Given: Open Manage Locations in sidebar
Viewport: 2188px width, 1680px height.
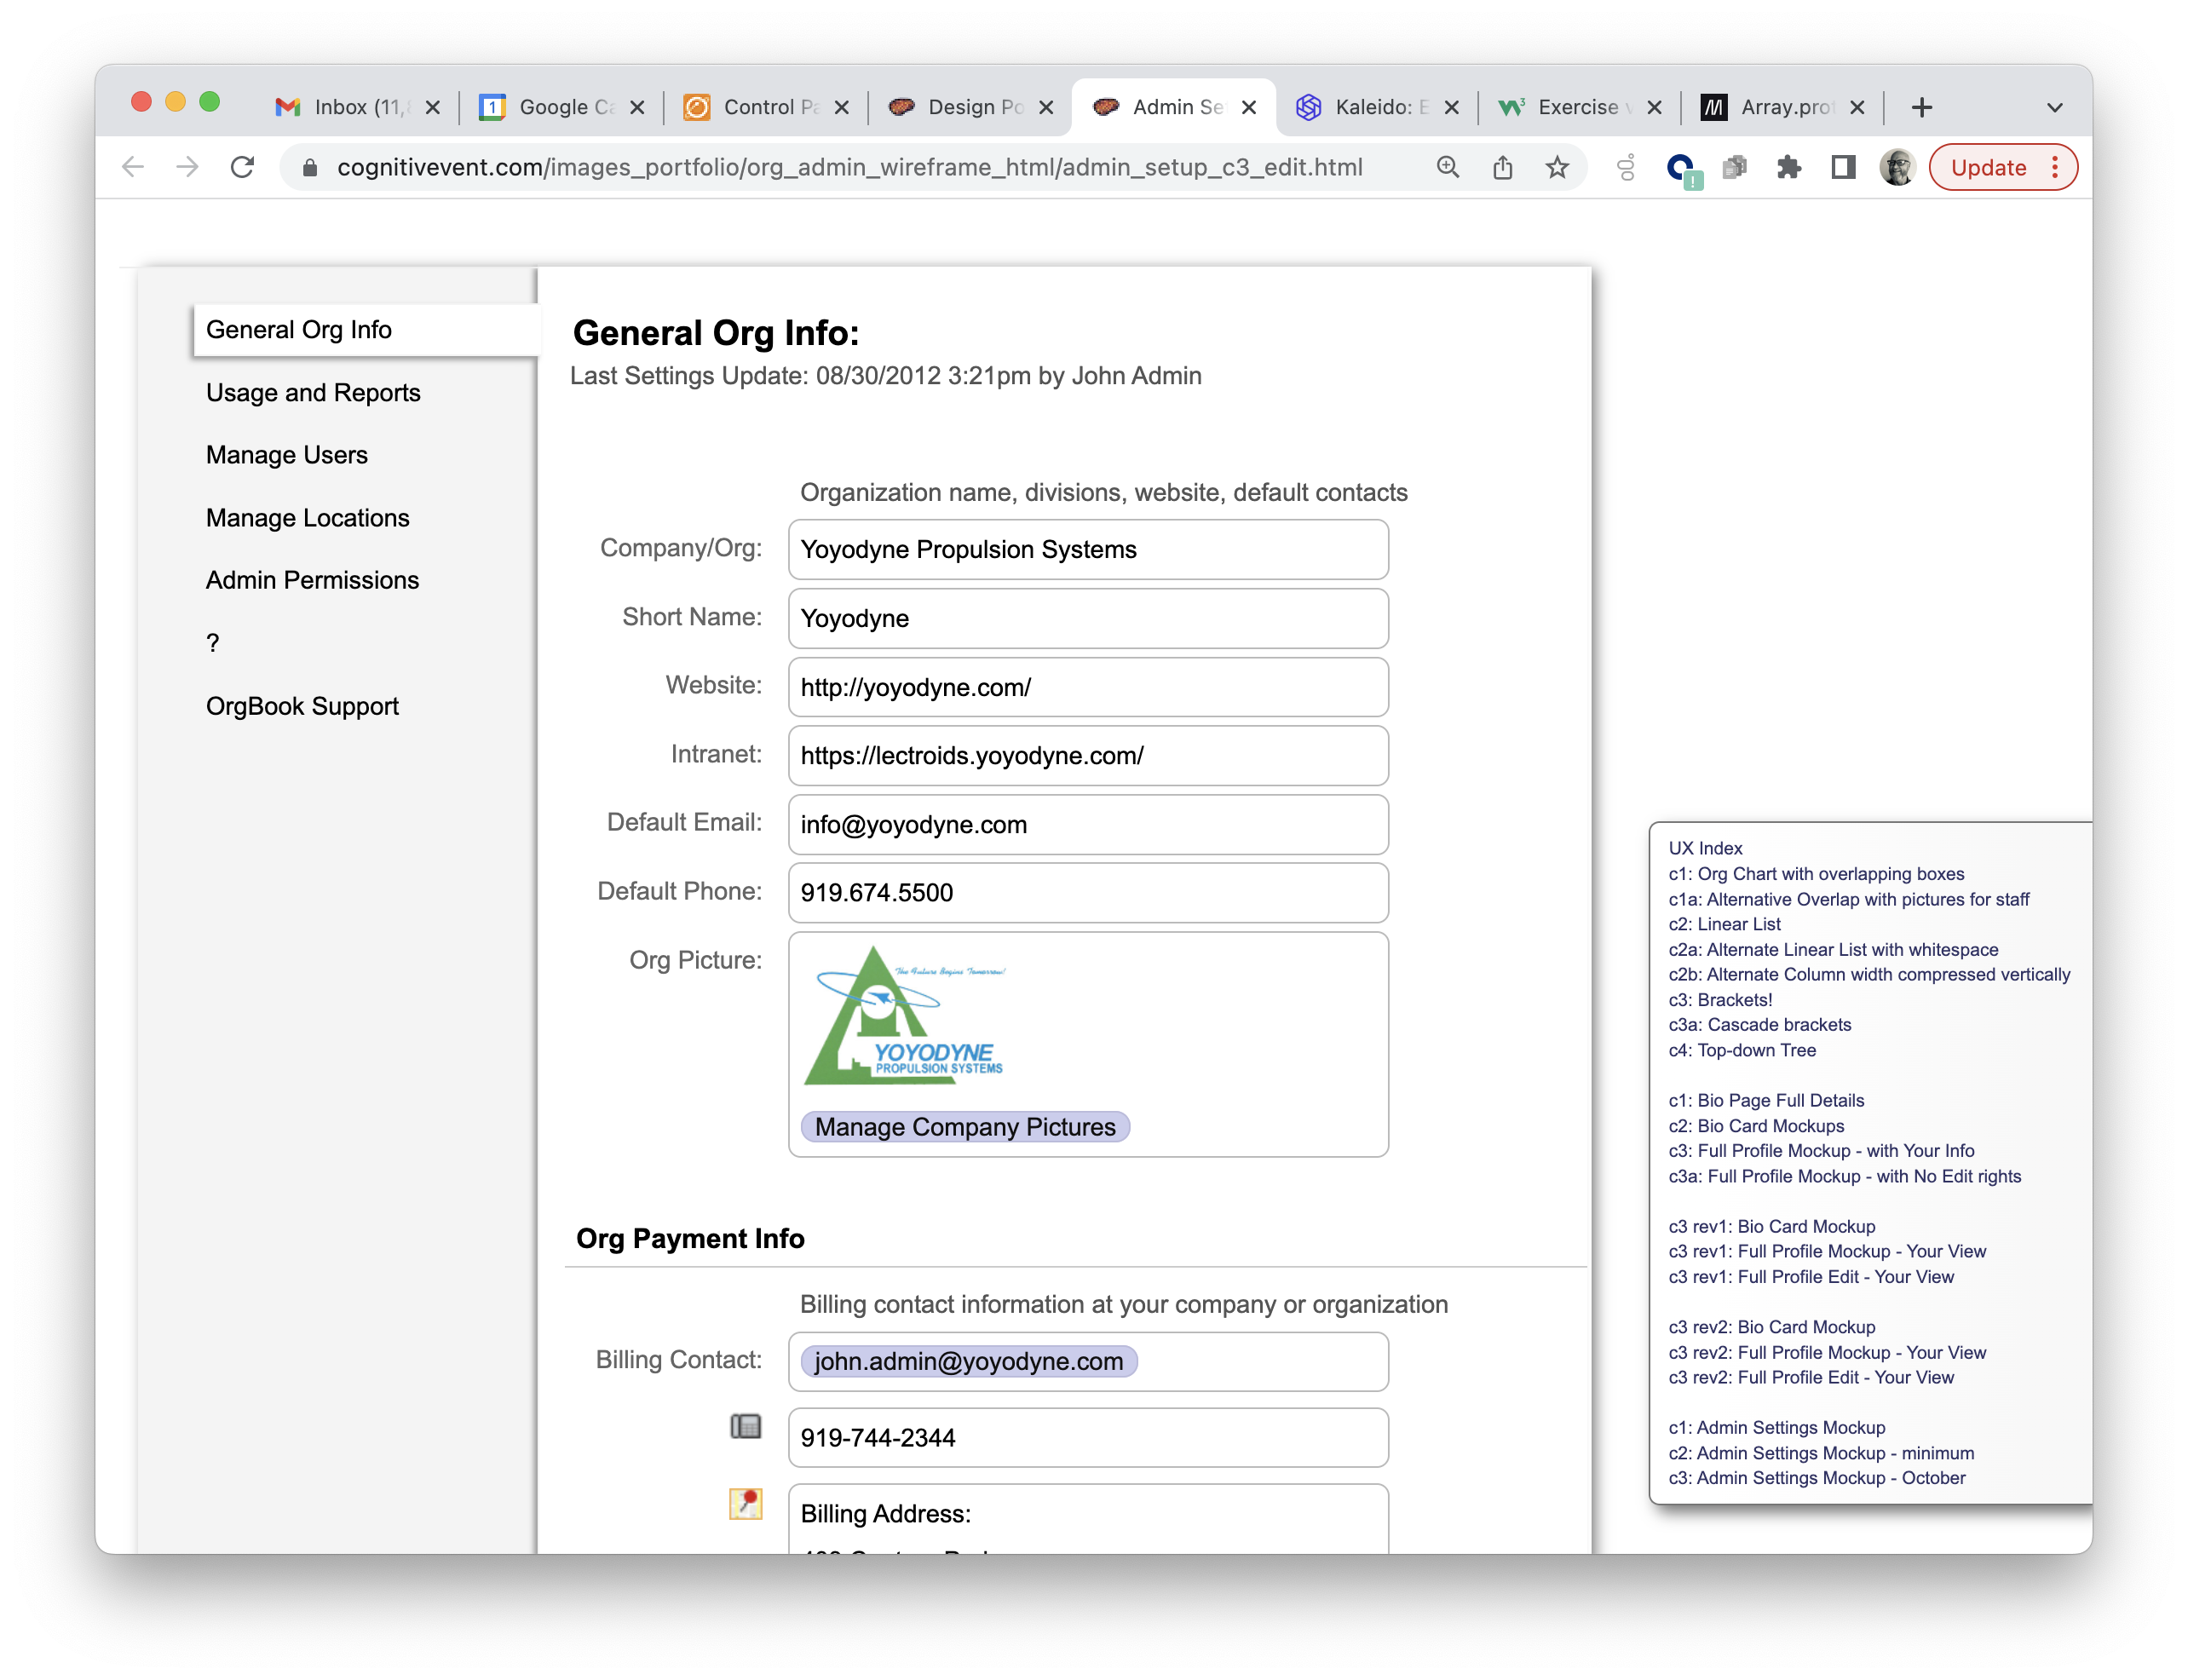Looking at the screenshot, I should click(x=307, y=518).
